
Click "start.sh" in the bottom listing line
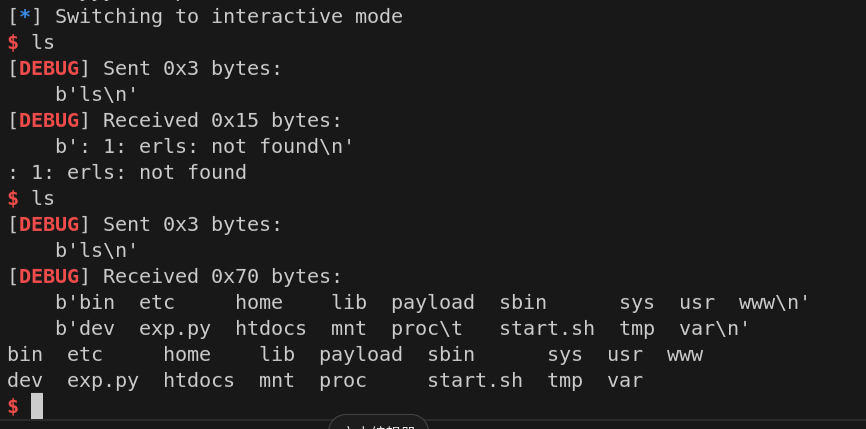(x=475, y=380)
